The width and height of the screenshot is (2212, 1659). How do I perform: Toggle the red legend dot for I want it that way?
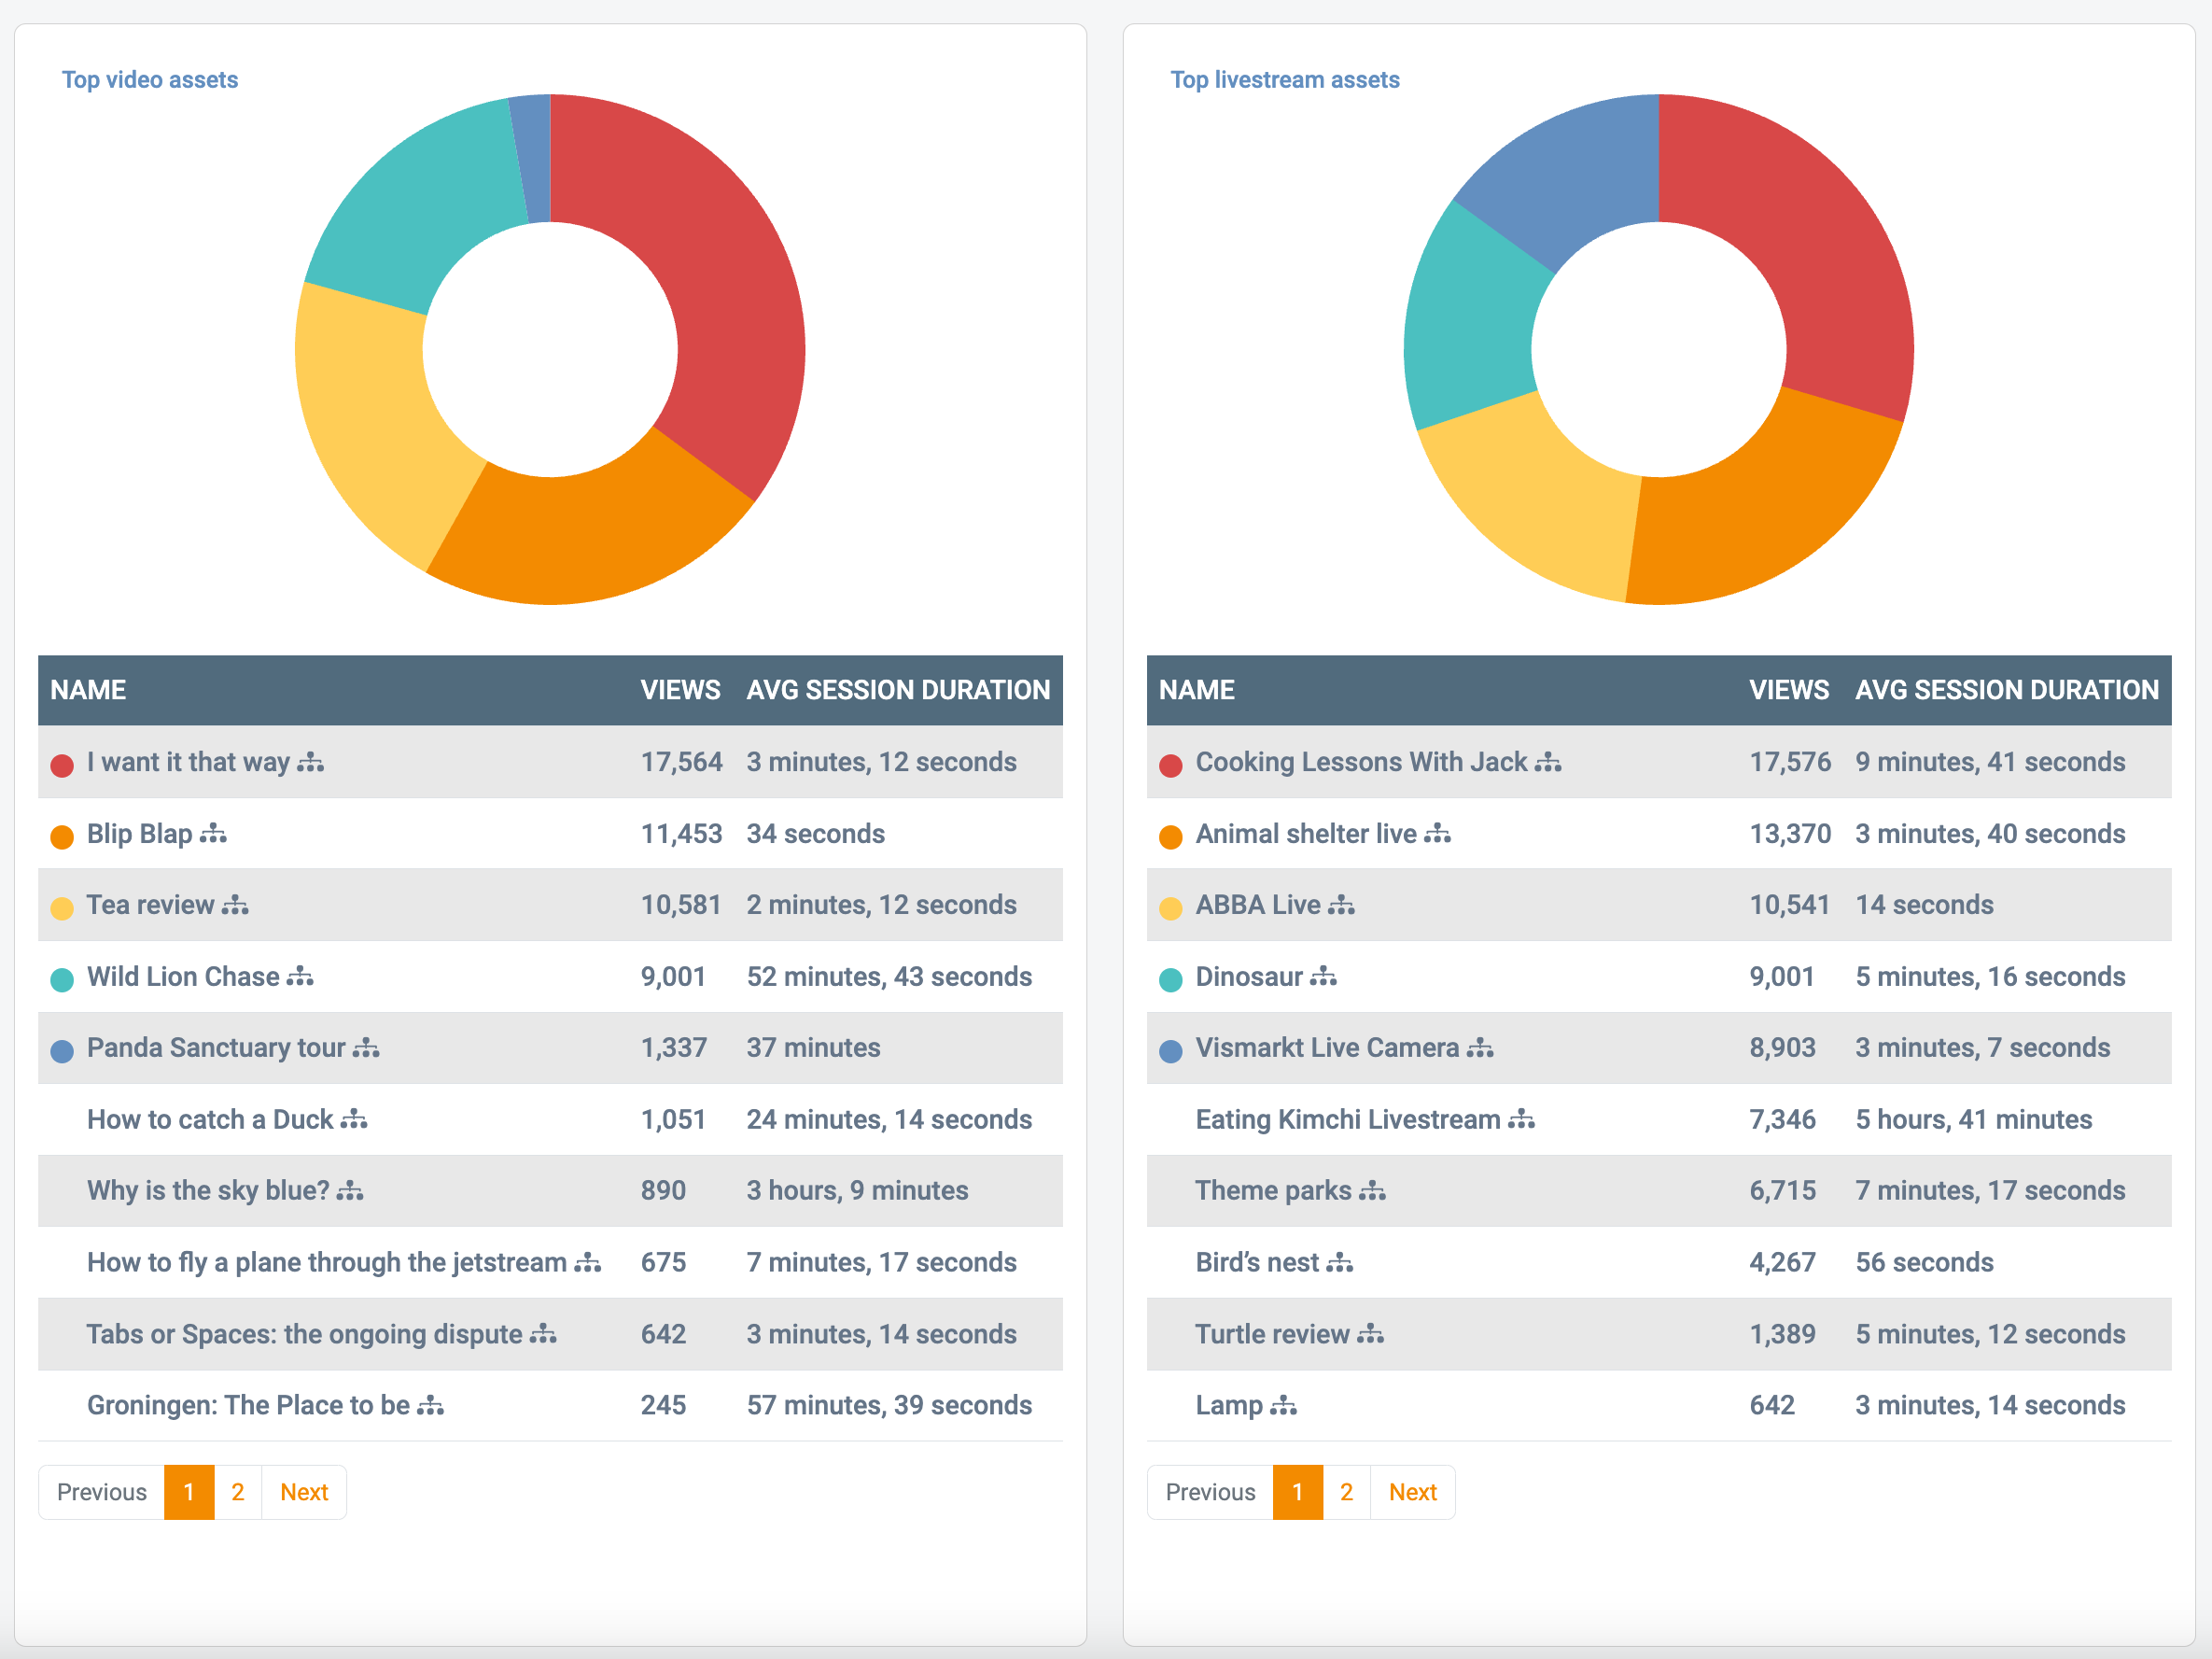(x=62, y=764)
